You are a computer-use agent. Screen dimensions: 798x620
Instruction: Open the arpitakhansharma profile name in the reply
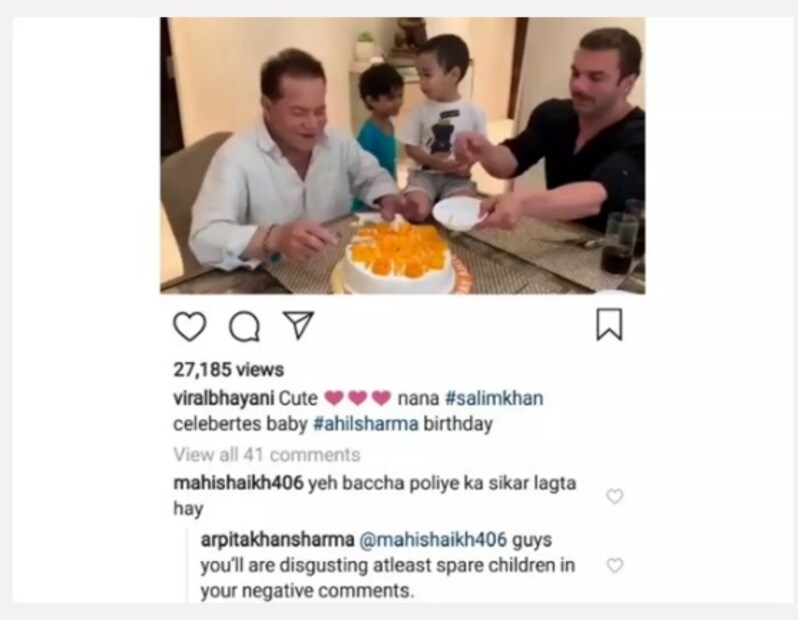pyautogui.click(x=277, y=540)
